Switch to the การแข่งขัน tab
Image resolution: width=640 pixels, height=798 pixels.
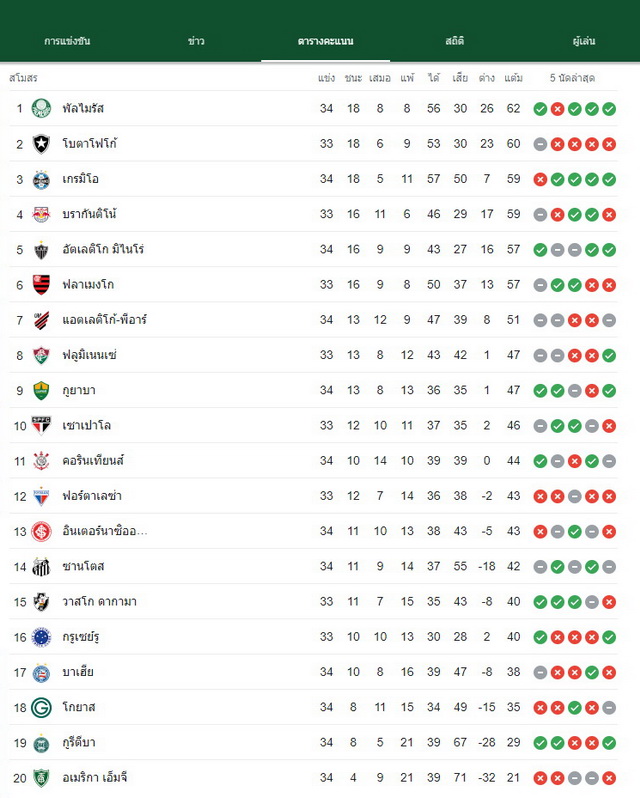pyautogui.click(x=67, y=41)
